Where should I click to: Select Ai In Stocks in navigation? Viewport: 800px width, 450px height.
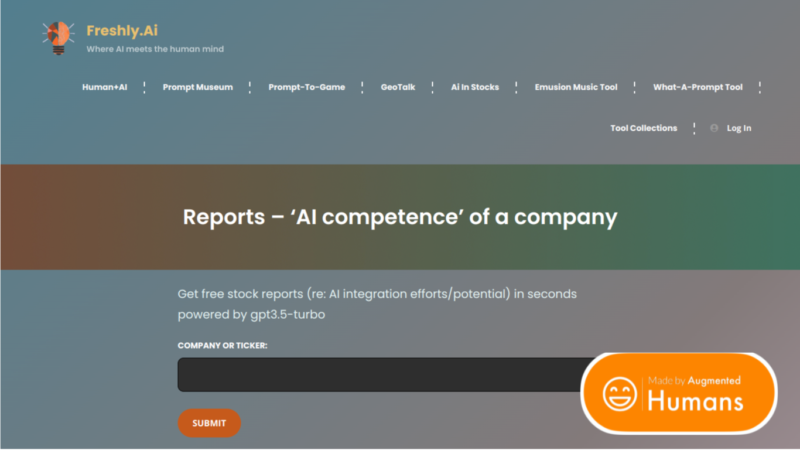(474, 87)
